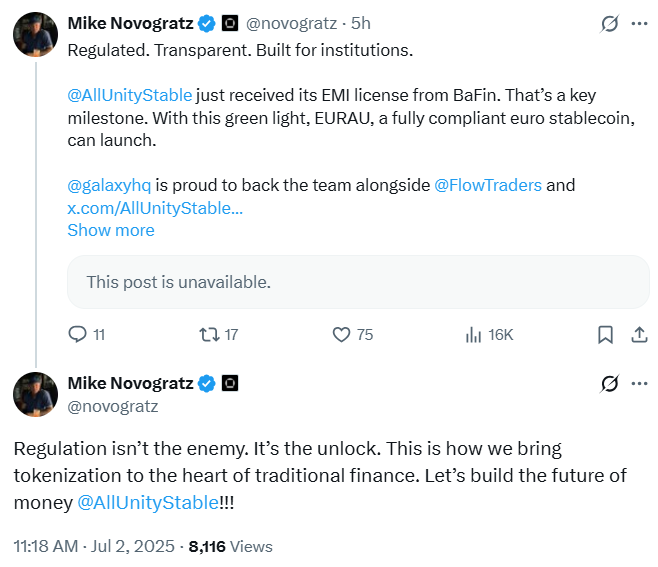Click Grok icon on the second post
This screenshot has width=658, height=567.
pyautogui.click(x=606, y=383)
